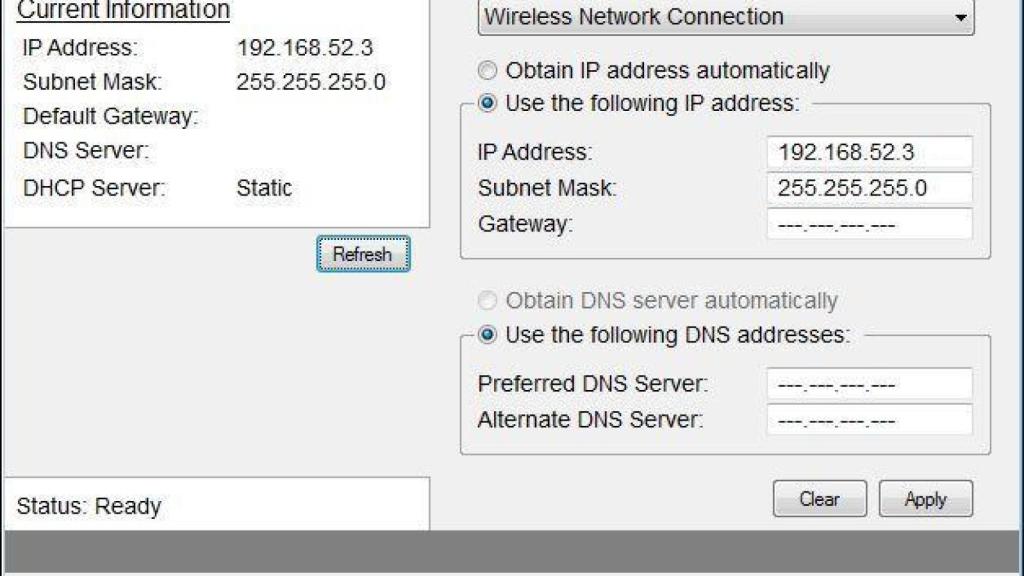The width and height of the screenshot is (1024, 576).
Task: Select Use the following IP address
Action: pyautogui.click(x=488, y=103)
